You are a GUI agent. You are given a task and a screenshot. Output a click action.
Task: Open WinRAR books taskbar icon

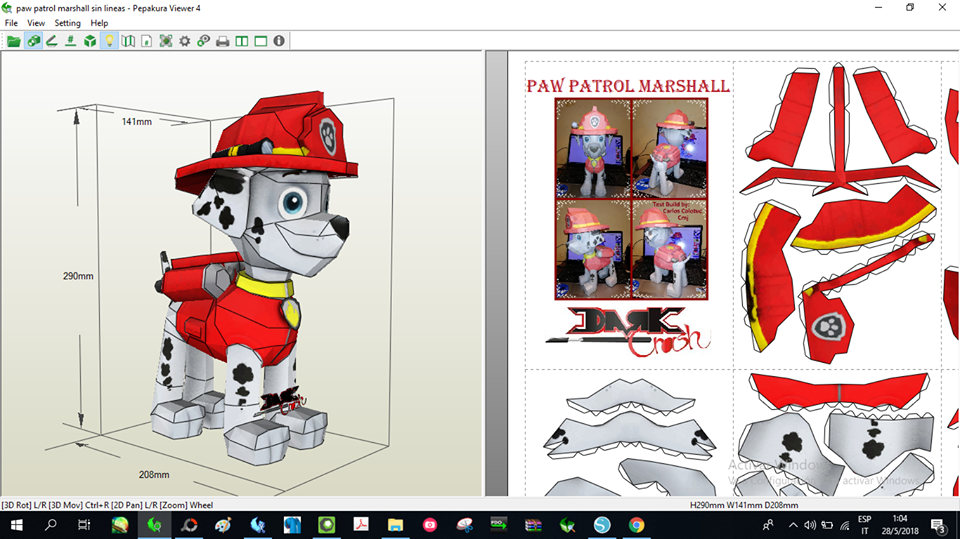[533, 525]
